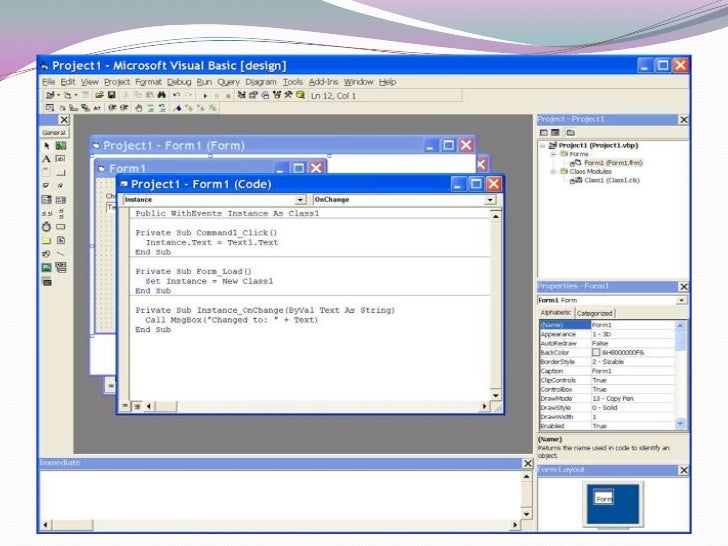Viewport: 728px width, 546px height.
Task: Click the BorderStyle property row
Action: point(607,362)
